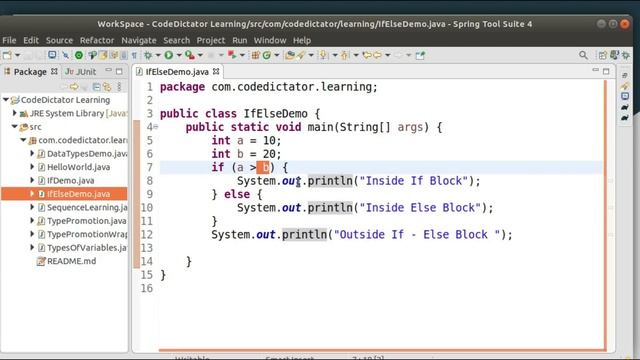Open the Run configurations dropdown arrow

click(179, 55)
